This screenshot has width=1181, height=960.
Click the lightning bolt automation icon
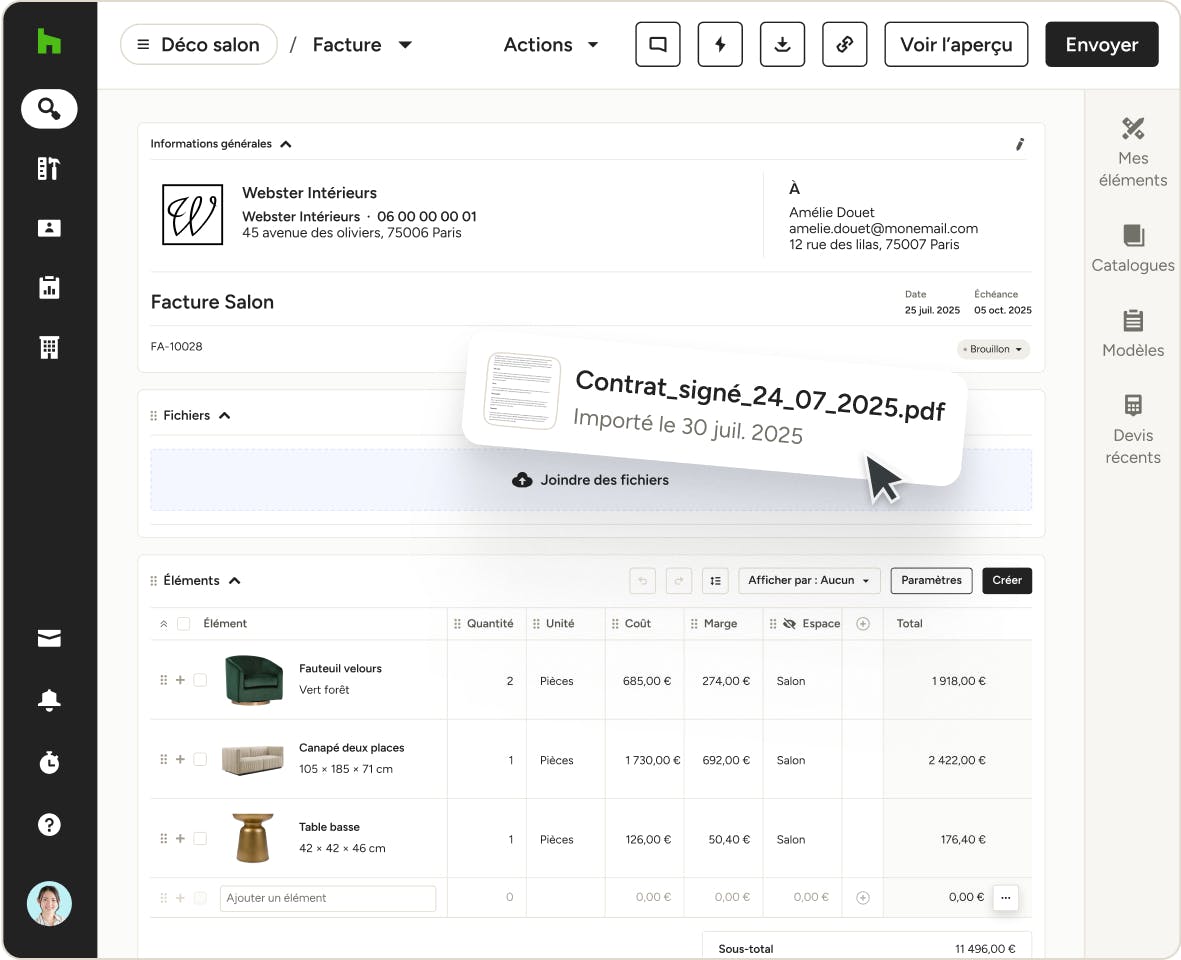720,45
